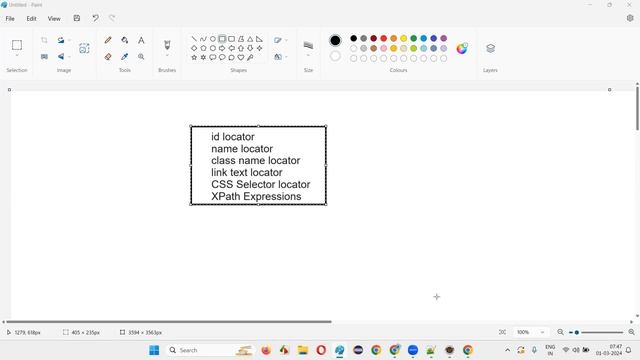Viewport: 640px width, 360px height.
Task: Pick the green colour swatch
Action: coord(413,38)
